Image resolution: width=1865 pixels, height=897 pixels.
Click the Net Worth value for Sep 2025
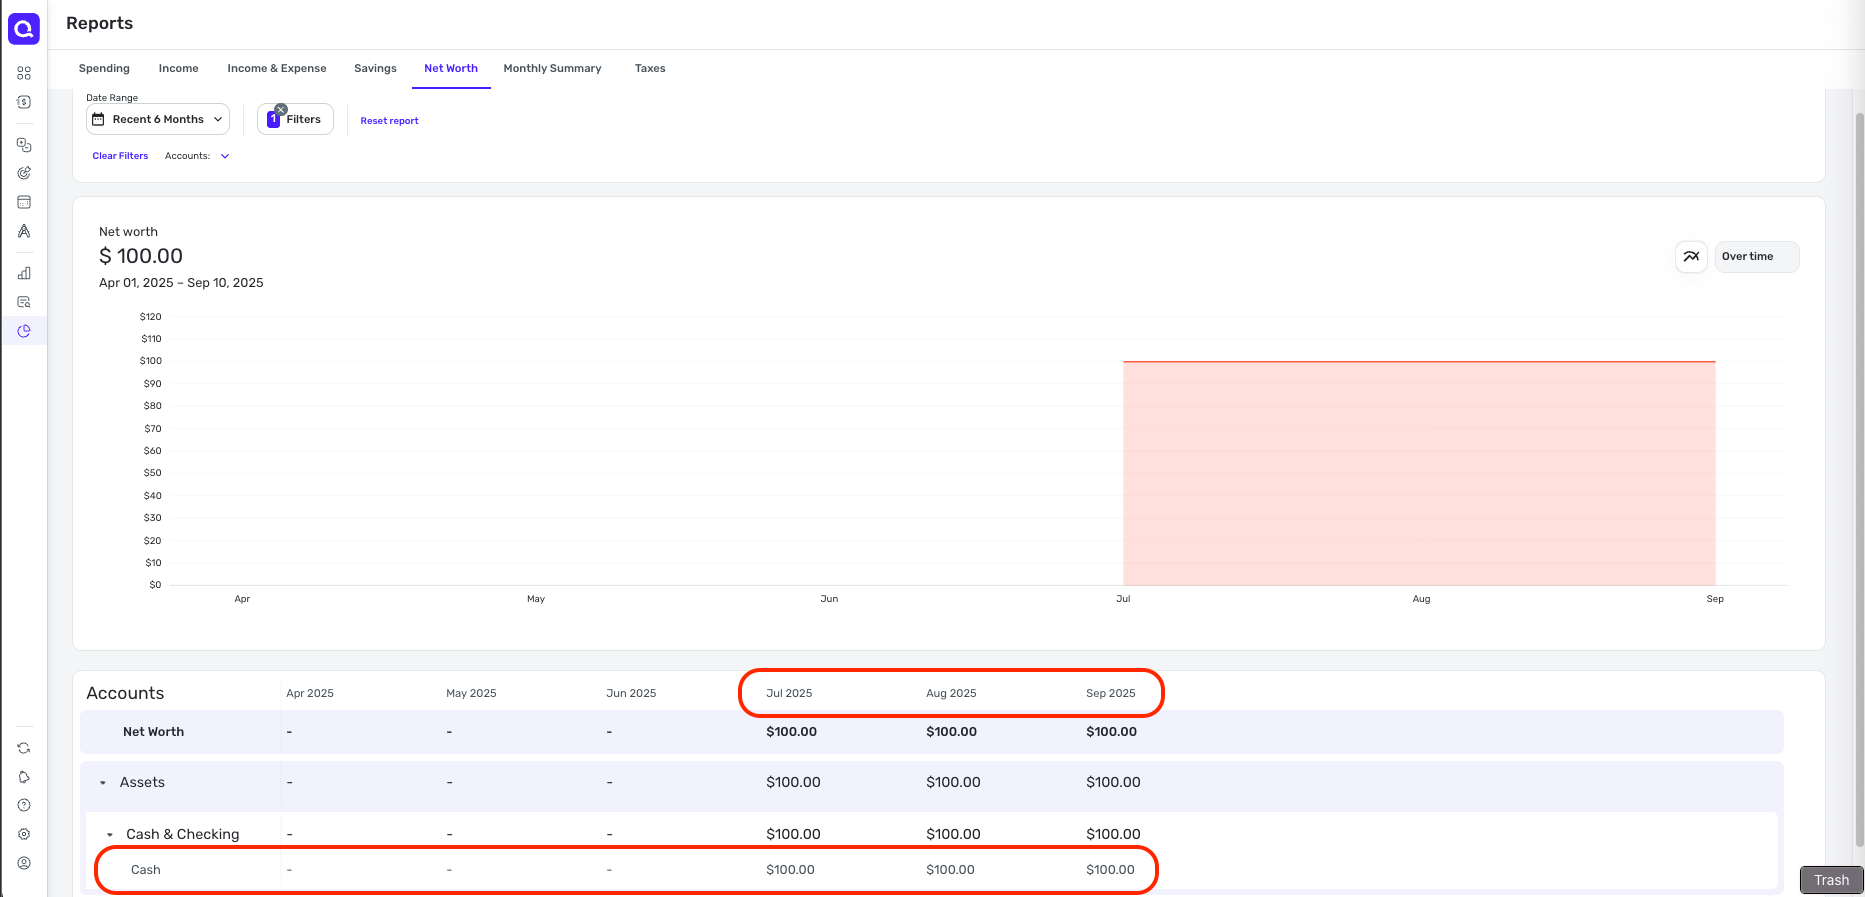pos(1111,732)
